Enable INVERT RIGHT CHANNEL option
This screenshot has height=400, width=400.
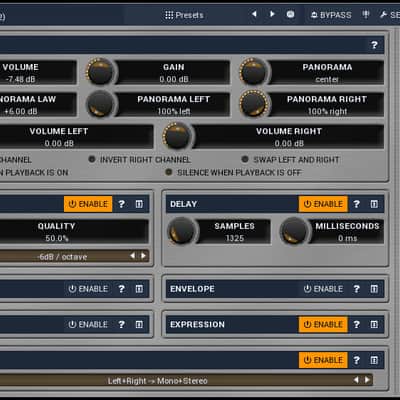tap(140, 160)
